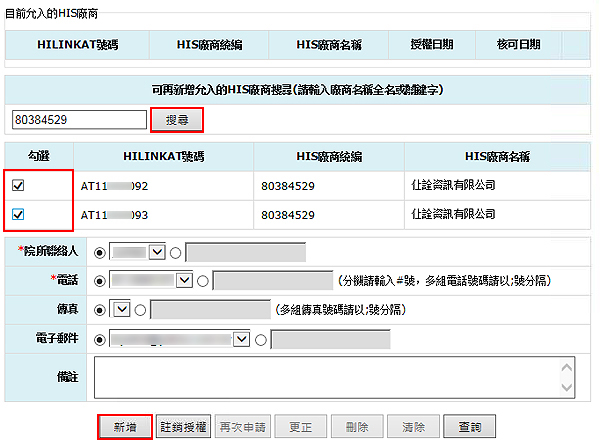
Task: Click the 備註 box scroll-down arrow
Action: click(x=568, y=388)
